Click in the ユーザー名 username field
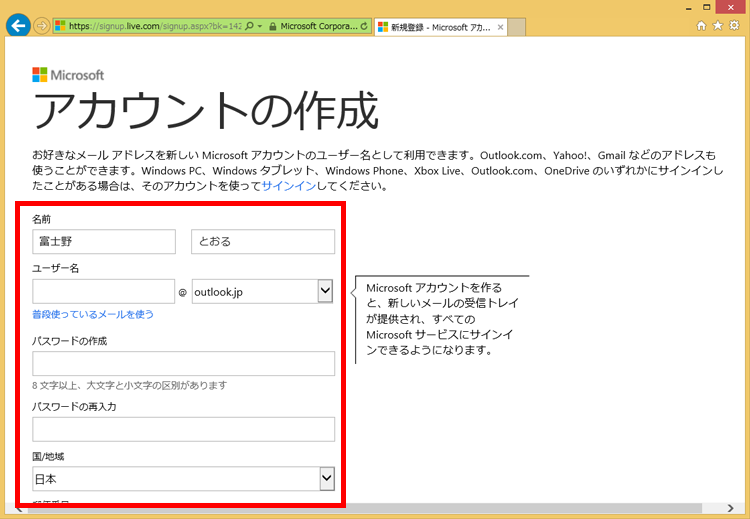Image resolution: width=750 pixels, height=519 pixels. (x=103, y=291)
